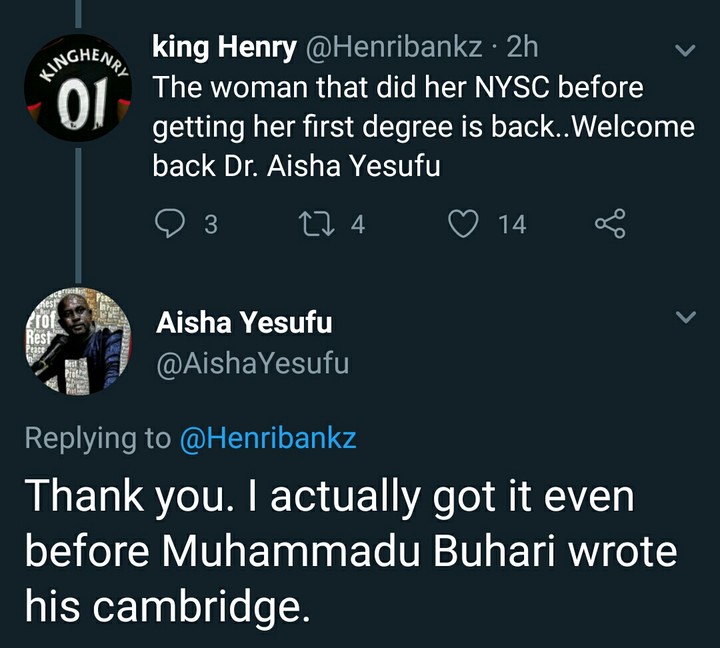Viewport: 720px width, 648px height.
Task: Open the tweet via its 2h timestamp
Action: pos(523,47)
